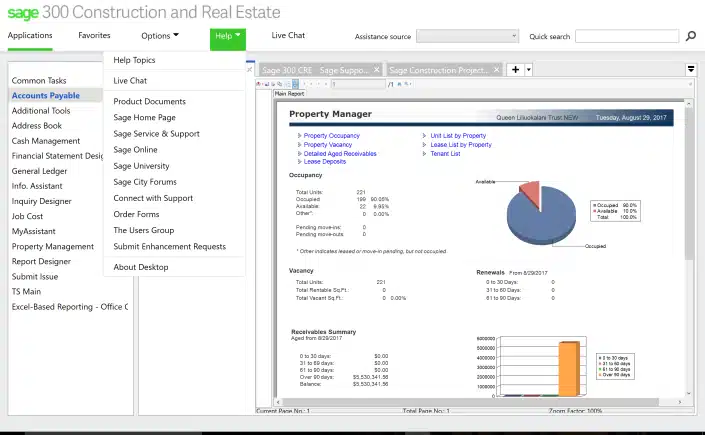The width and height of the screenshot is (705, 435).
Task: Open the tab bar menu icon at far right
Action: [691, 70]
